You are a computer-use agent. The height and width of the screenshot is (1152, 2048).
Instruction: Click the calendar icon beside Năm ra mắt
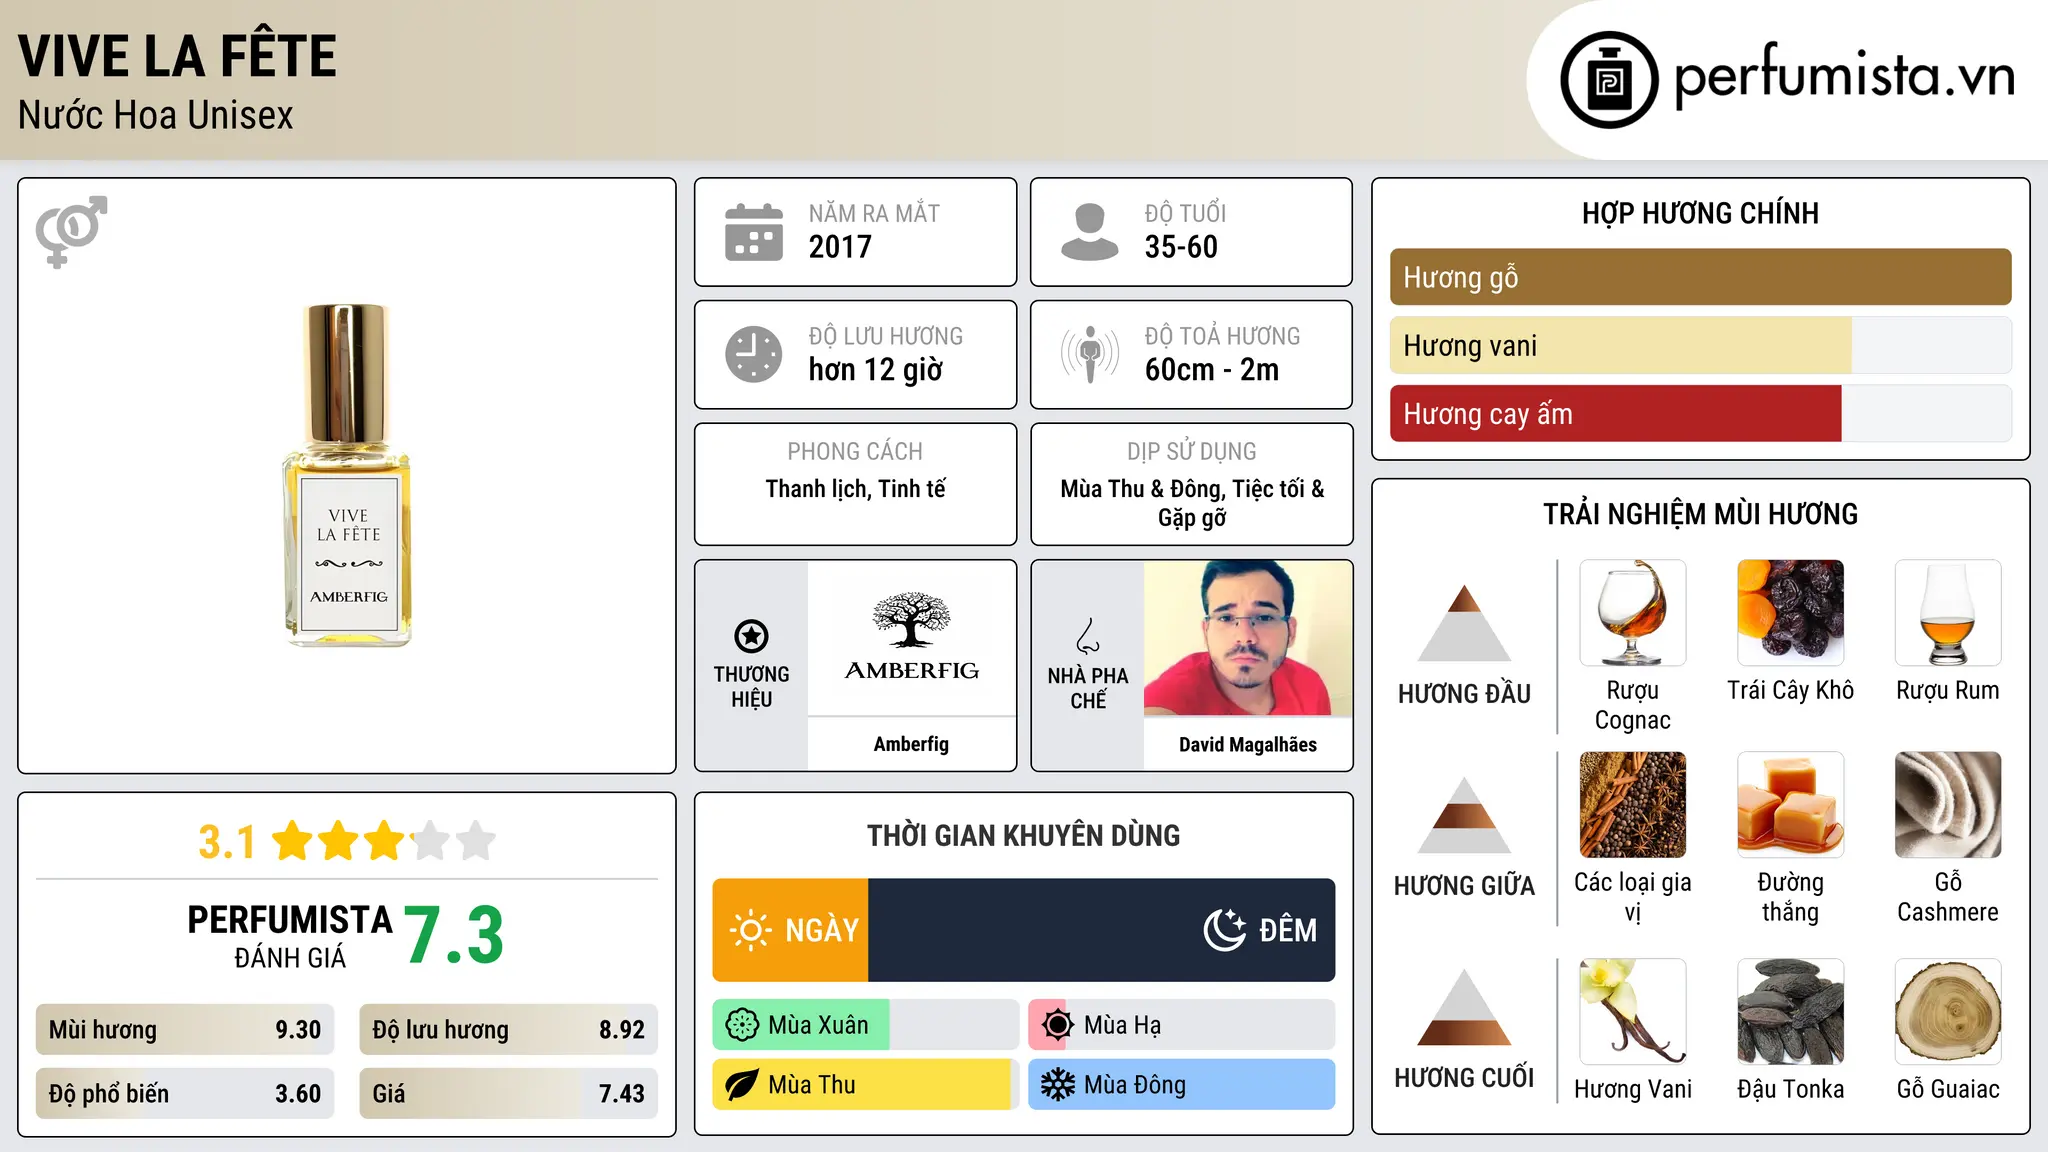pos(754,232)
